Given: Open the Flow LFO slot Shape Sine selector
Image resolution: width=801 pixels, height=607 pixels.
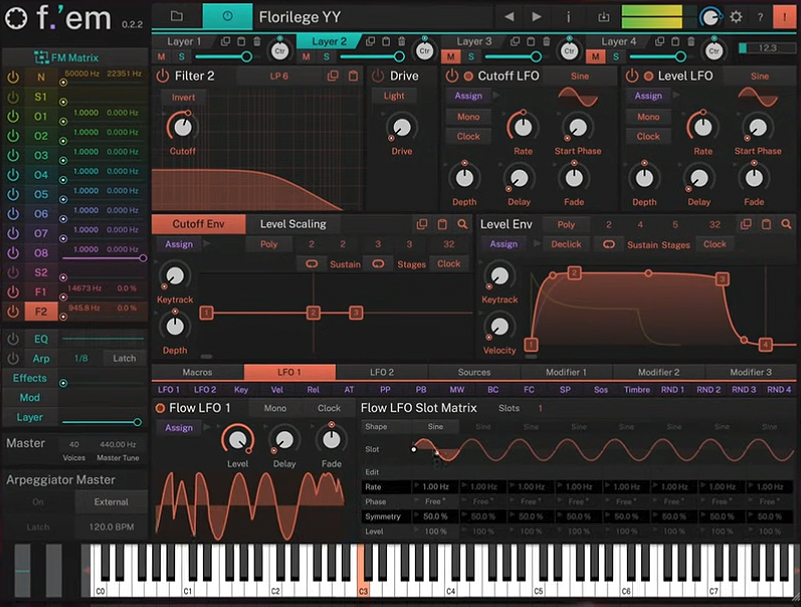Looking at the screenshot, I should tap(435, 427).
